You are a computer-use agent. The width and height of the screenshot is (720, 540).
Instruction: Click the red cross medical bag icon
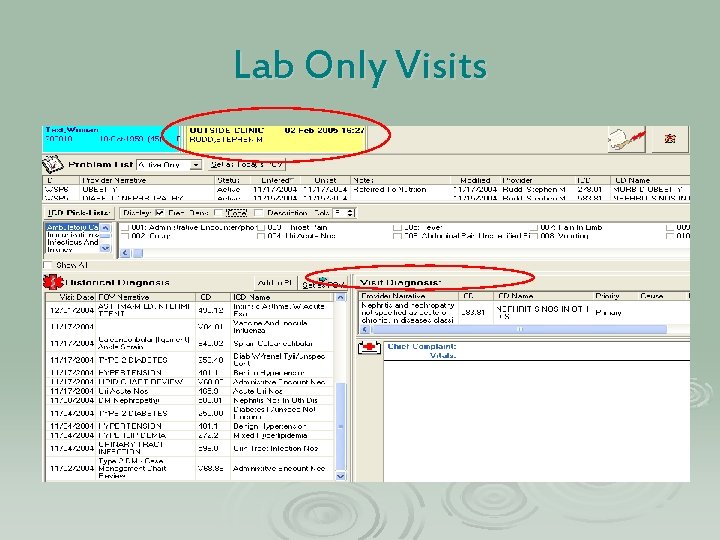369,348
